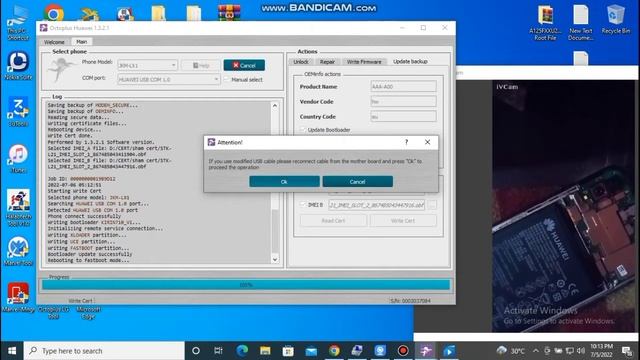Click the log line 'Phone connect successfully'
The width and height of the screenshot is (640, 360).
pos(84,216)
